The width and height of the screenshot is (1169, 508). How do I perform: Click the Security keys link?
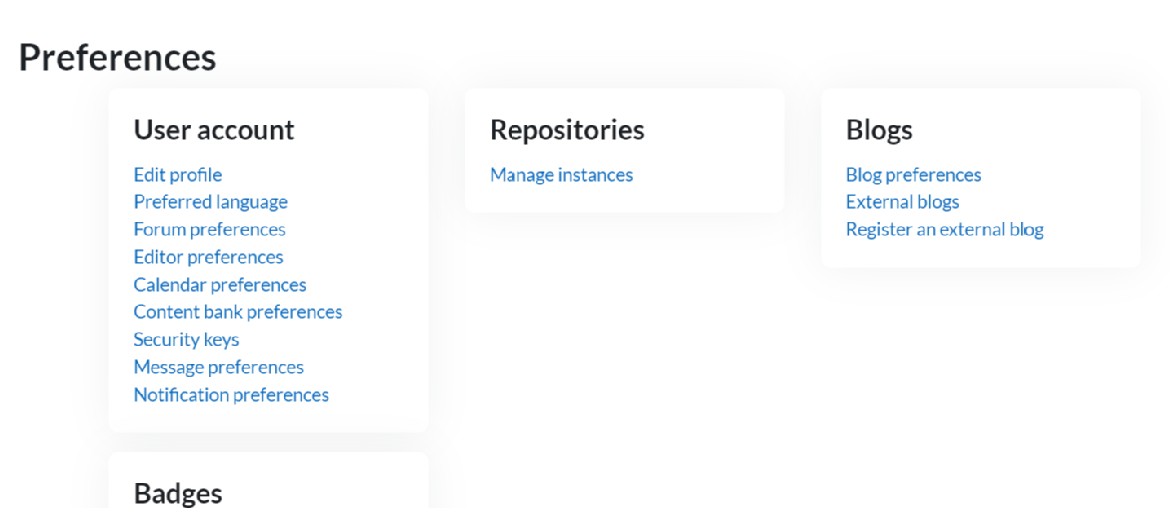[x=186, y=340]
